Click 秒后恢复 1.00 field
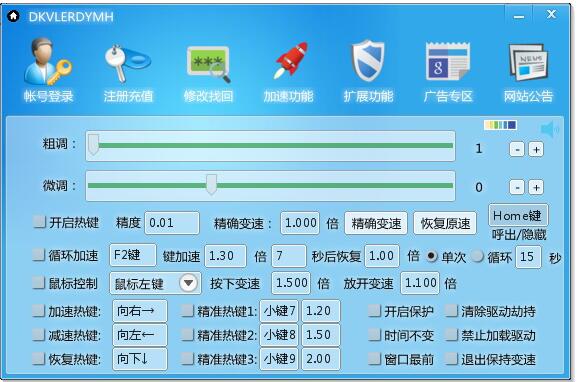The image size is (577, 382). [382, 256]
